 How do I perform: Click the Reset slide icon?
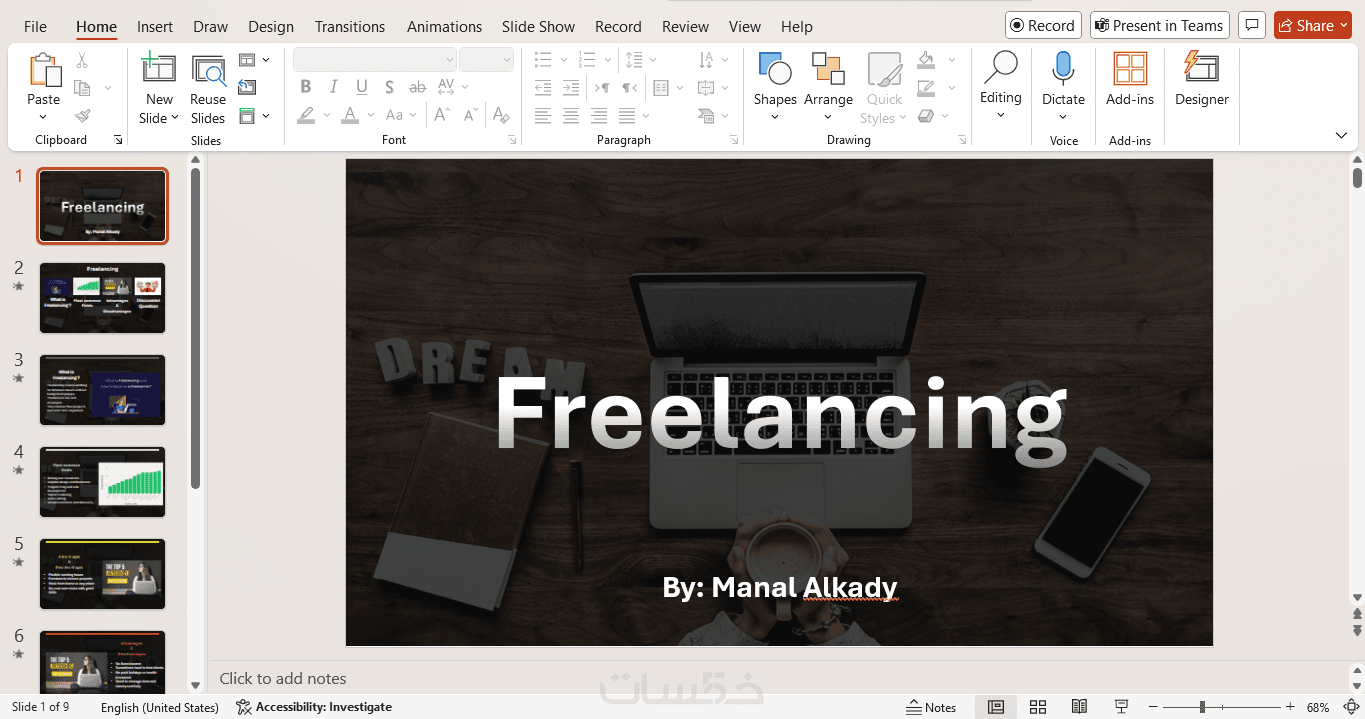pos(247,88)
